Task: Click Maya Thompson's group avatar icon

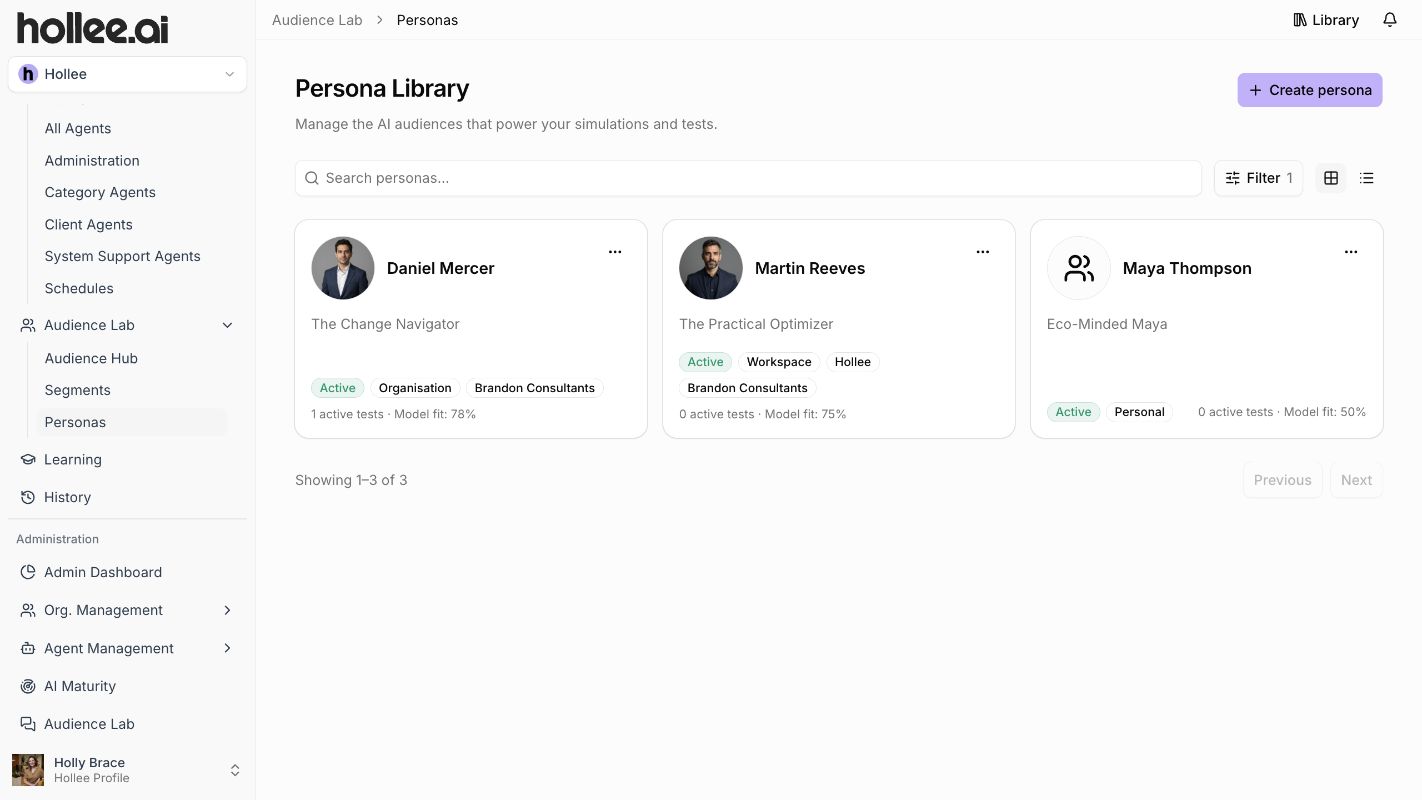Action: point(1079,268)
